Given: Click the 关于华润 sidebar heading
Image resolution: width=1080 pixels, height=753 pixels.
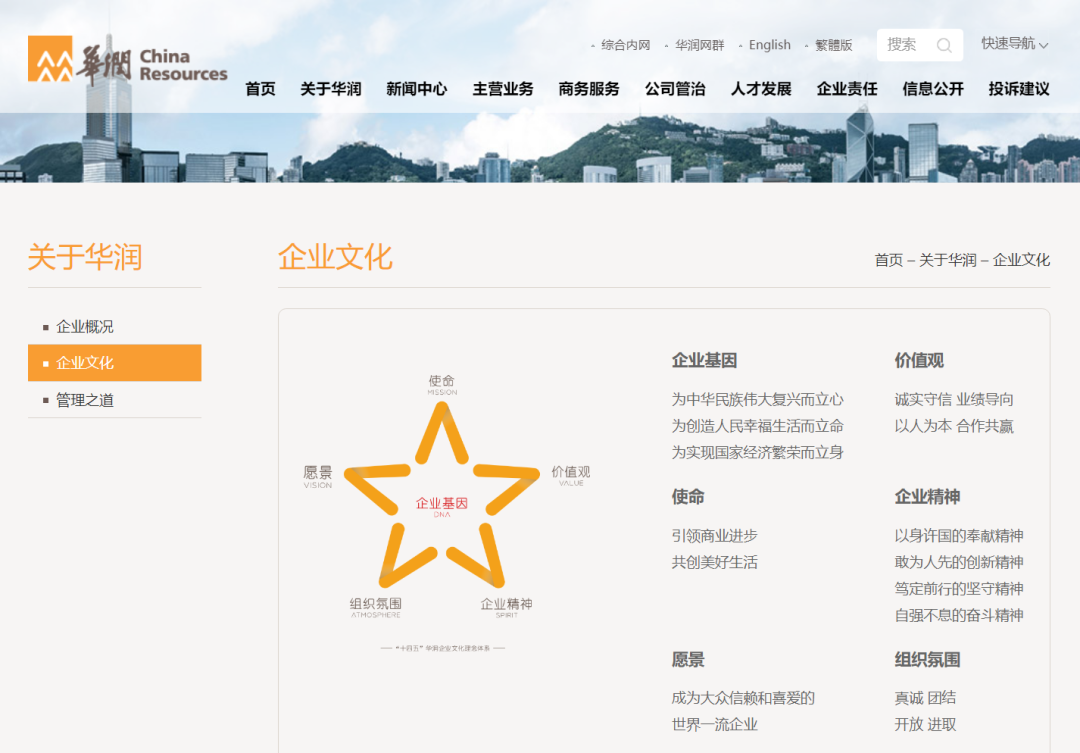Looking at the screenshot, I should tap(85, 258).
